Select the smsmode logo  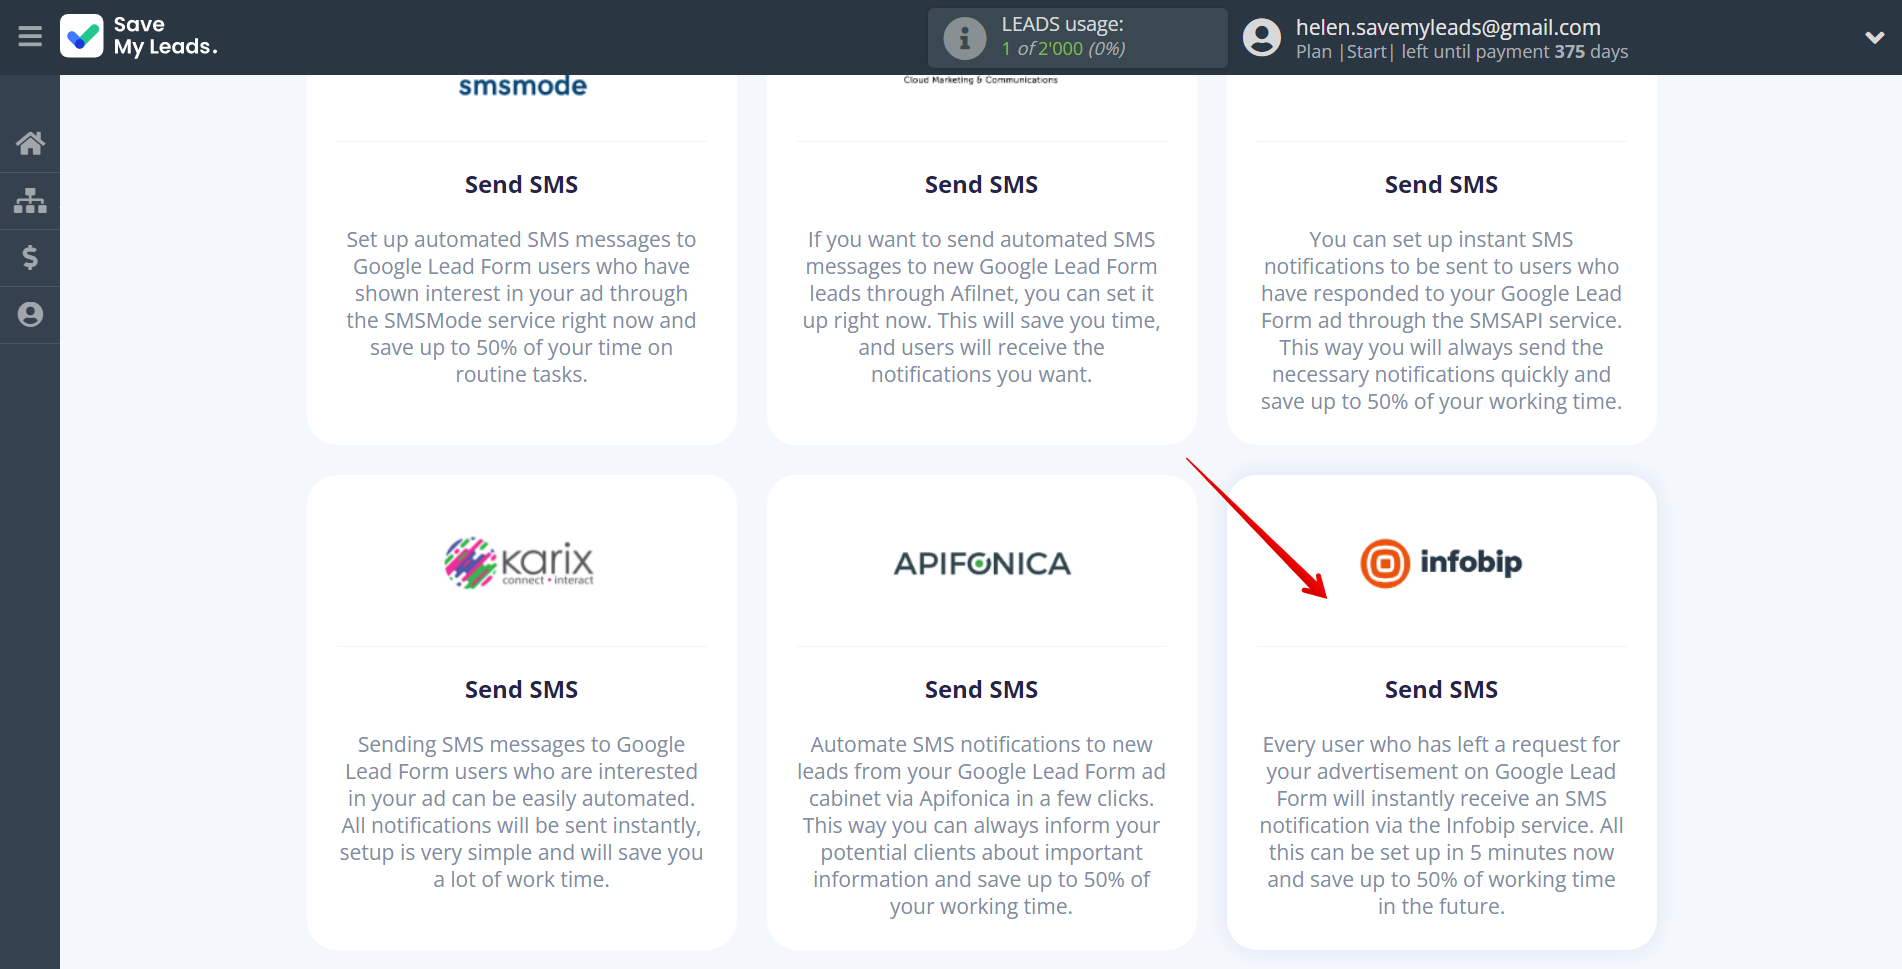522,86
